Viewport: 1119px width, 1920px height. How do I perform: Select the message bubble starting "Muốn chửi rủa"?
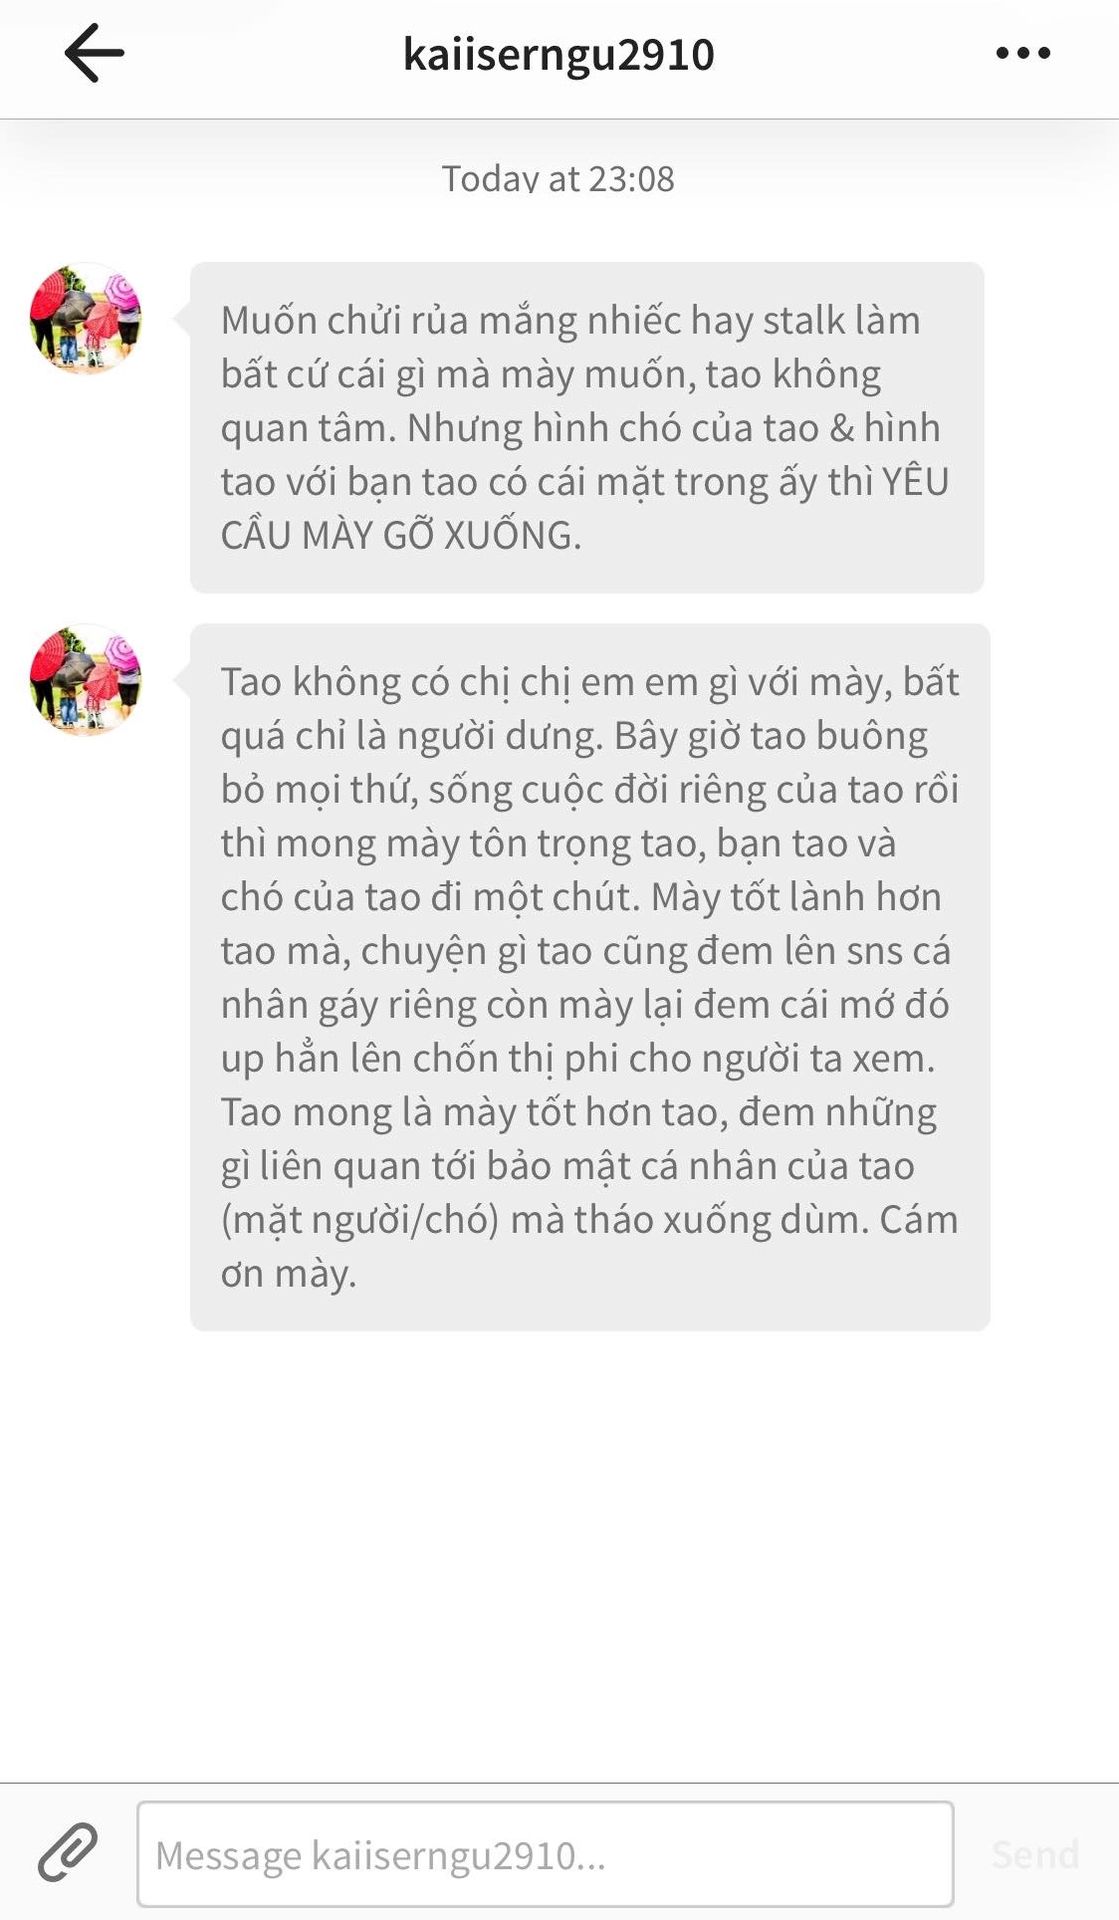pos(587,427)
